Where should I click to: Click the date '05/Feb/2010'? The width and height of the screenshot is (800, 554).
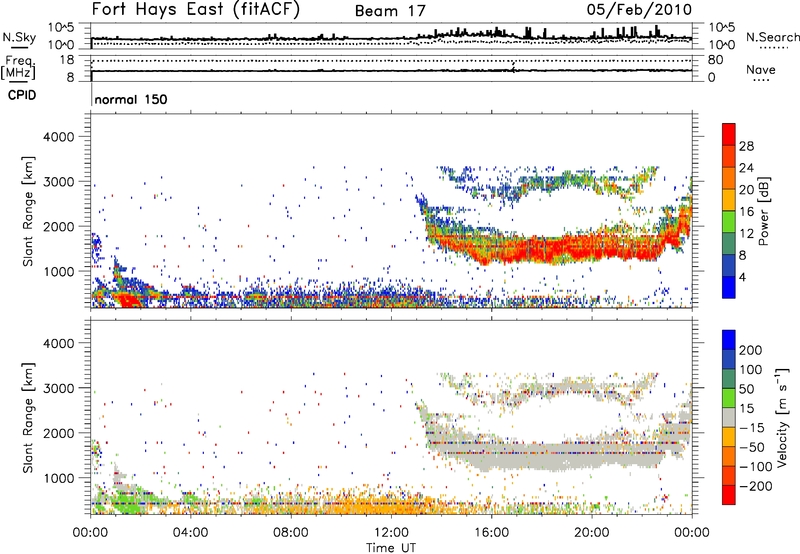(639, 9)
